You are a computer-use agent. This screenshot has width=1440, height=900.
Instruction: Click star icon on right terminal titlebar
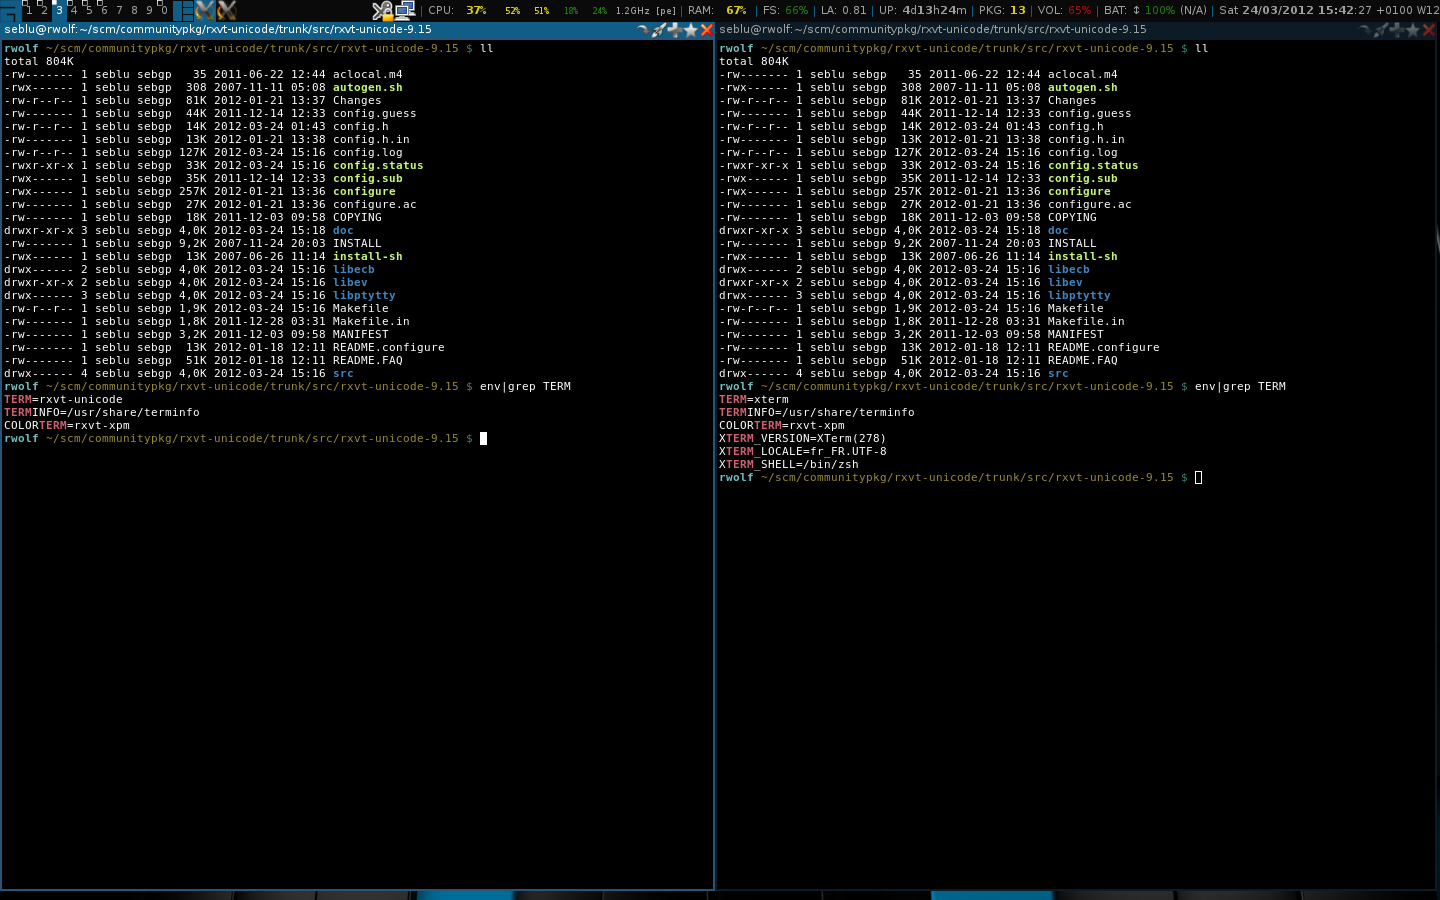click(1412, 30)
